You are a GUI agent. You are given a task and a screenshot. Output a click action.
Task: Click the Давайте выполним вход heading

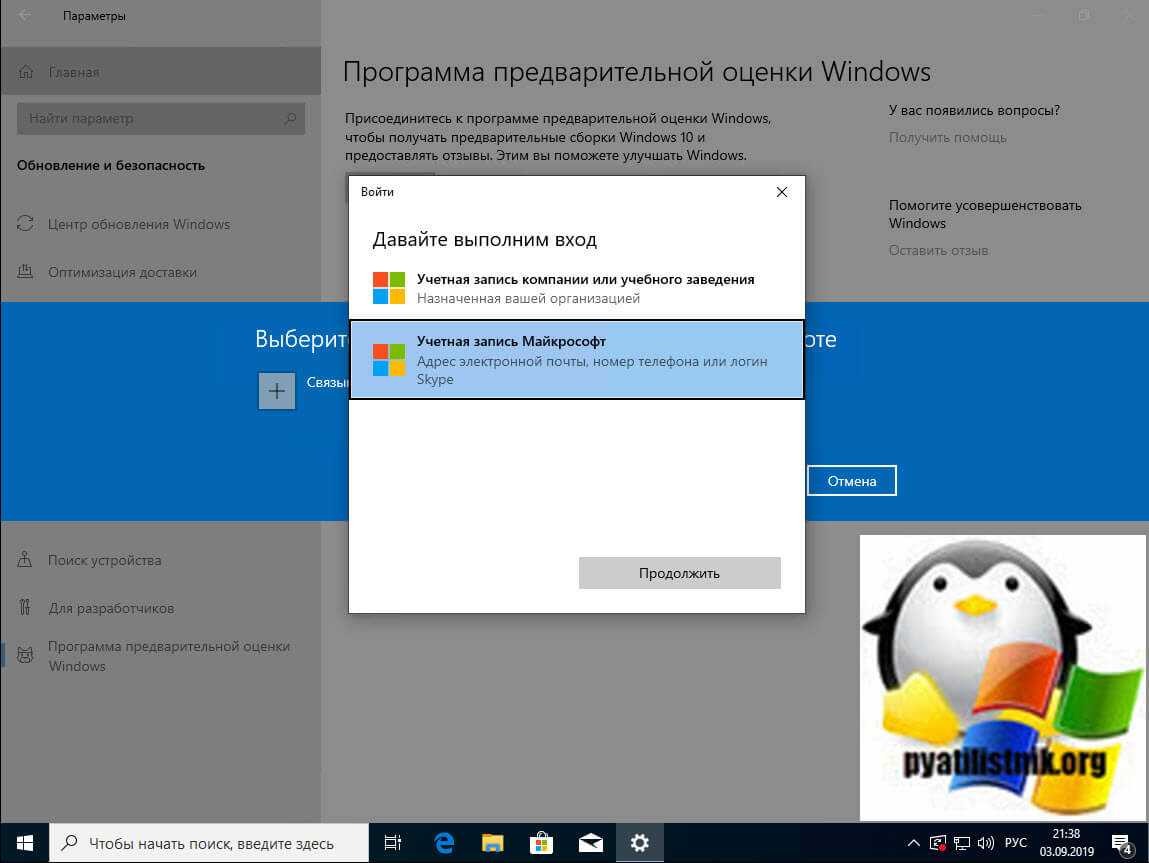pyautogui.click(x=484, y=240)
